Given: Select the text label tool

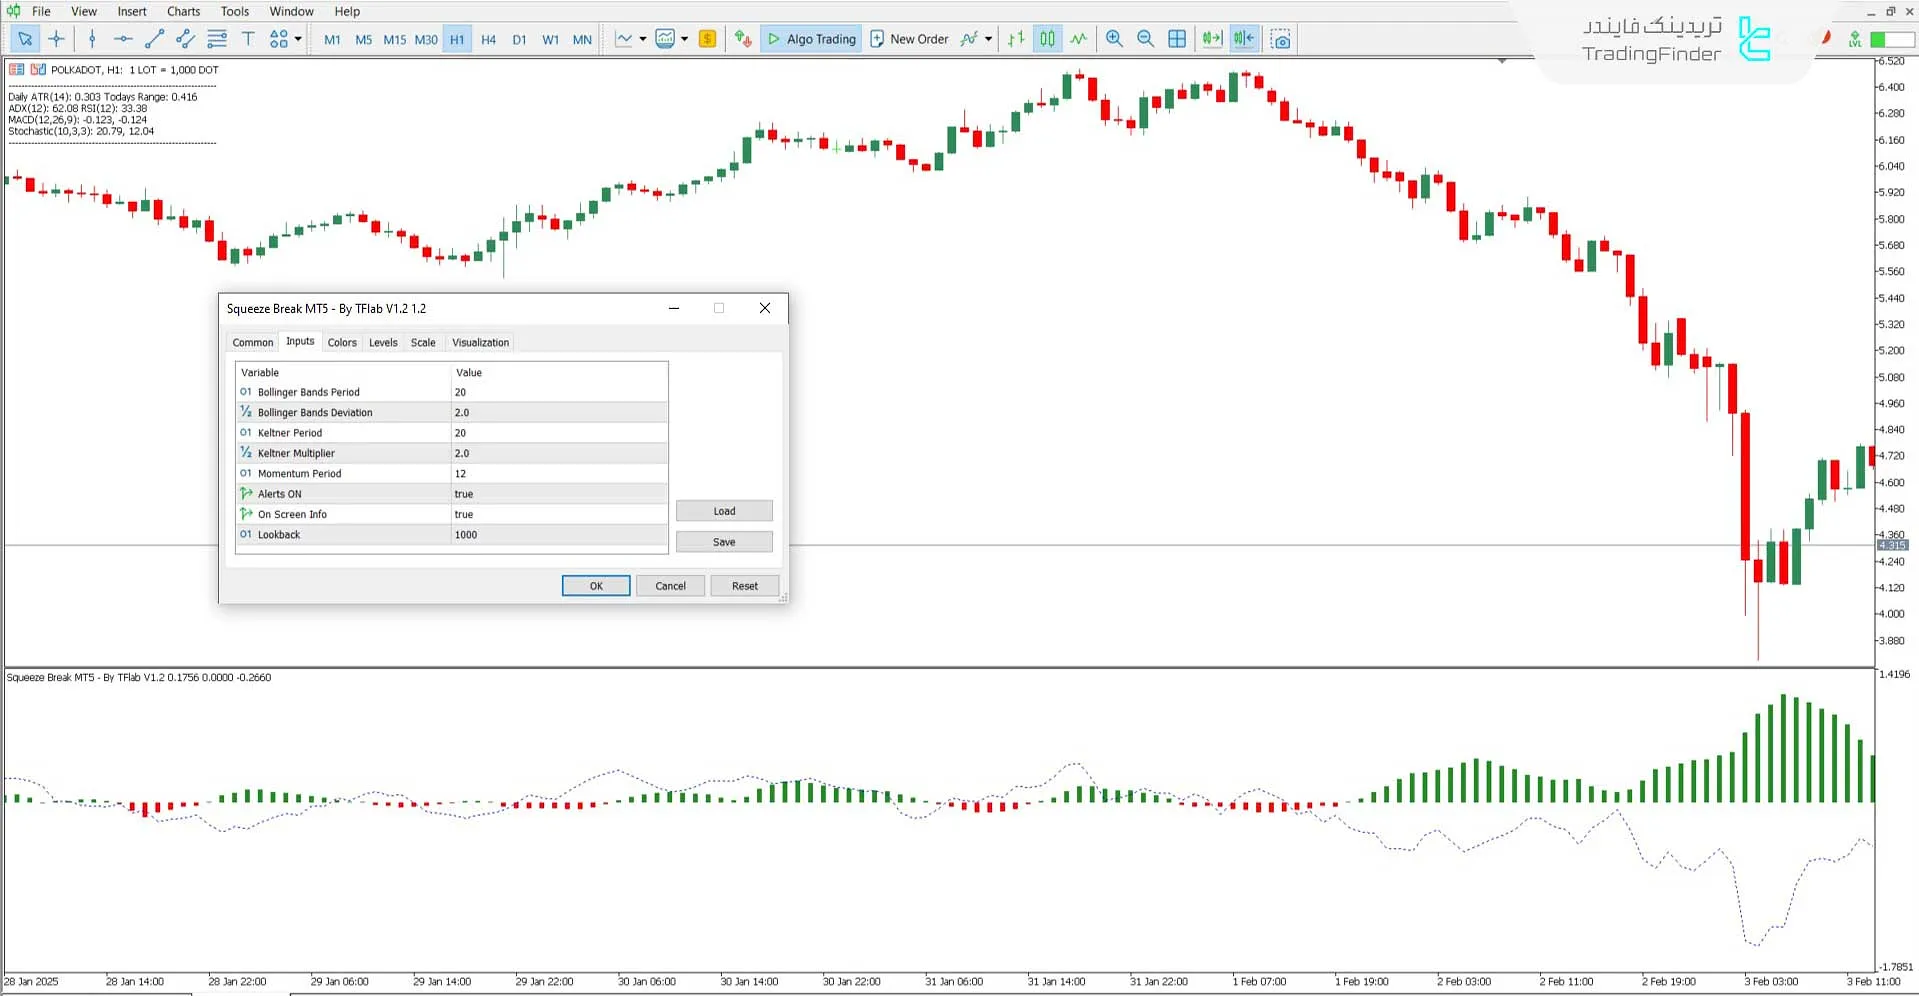Looking at the screenshot, I should [x=248, y=39].
